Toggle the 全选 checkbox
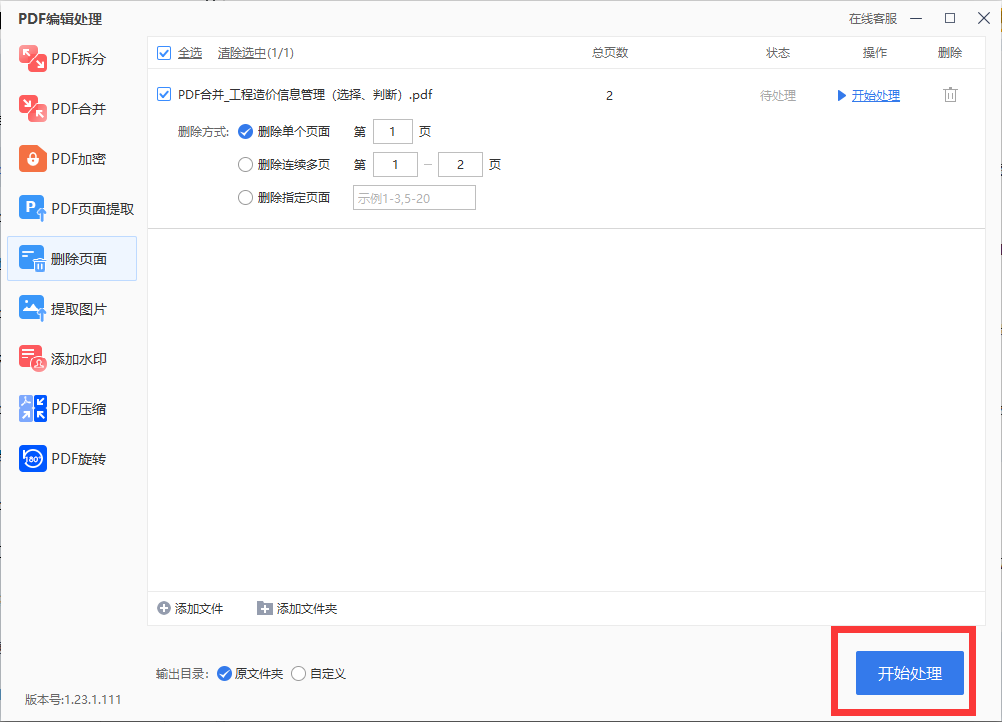Image resolution: width=1002 pixels, height=722 pixels. [164, 53]
